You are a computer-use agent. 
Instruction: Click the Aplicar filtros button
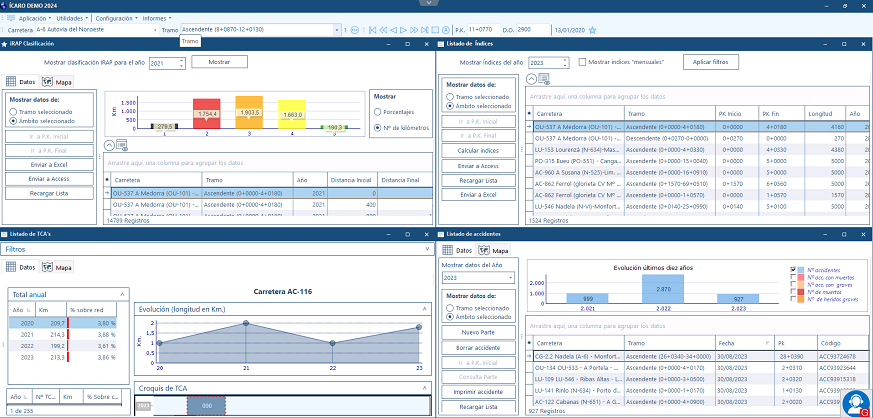pos(710,62)
